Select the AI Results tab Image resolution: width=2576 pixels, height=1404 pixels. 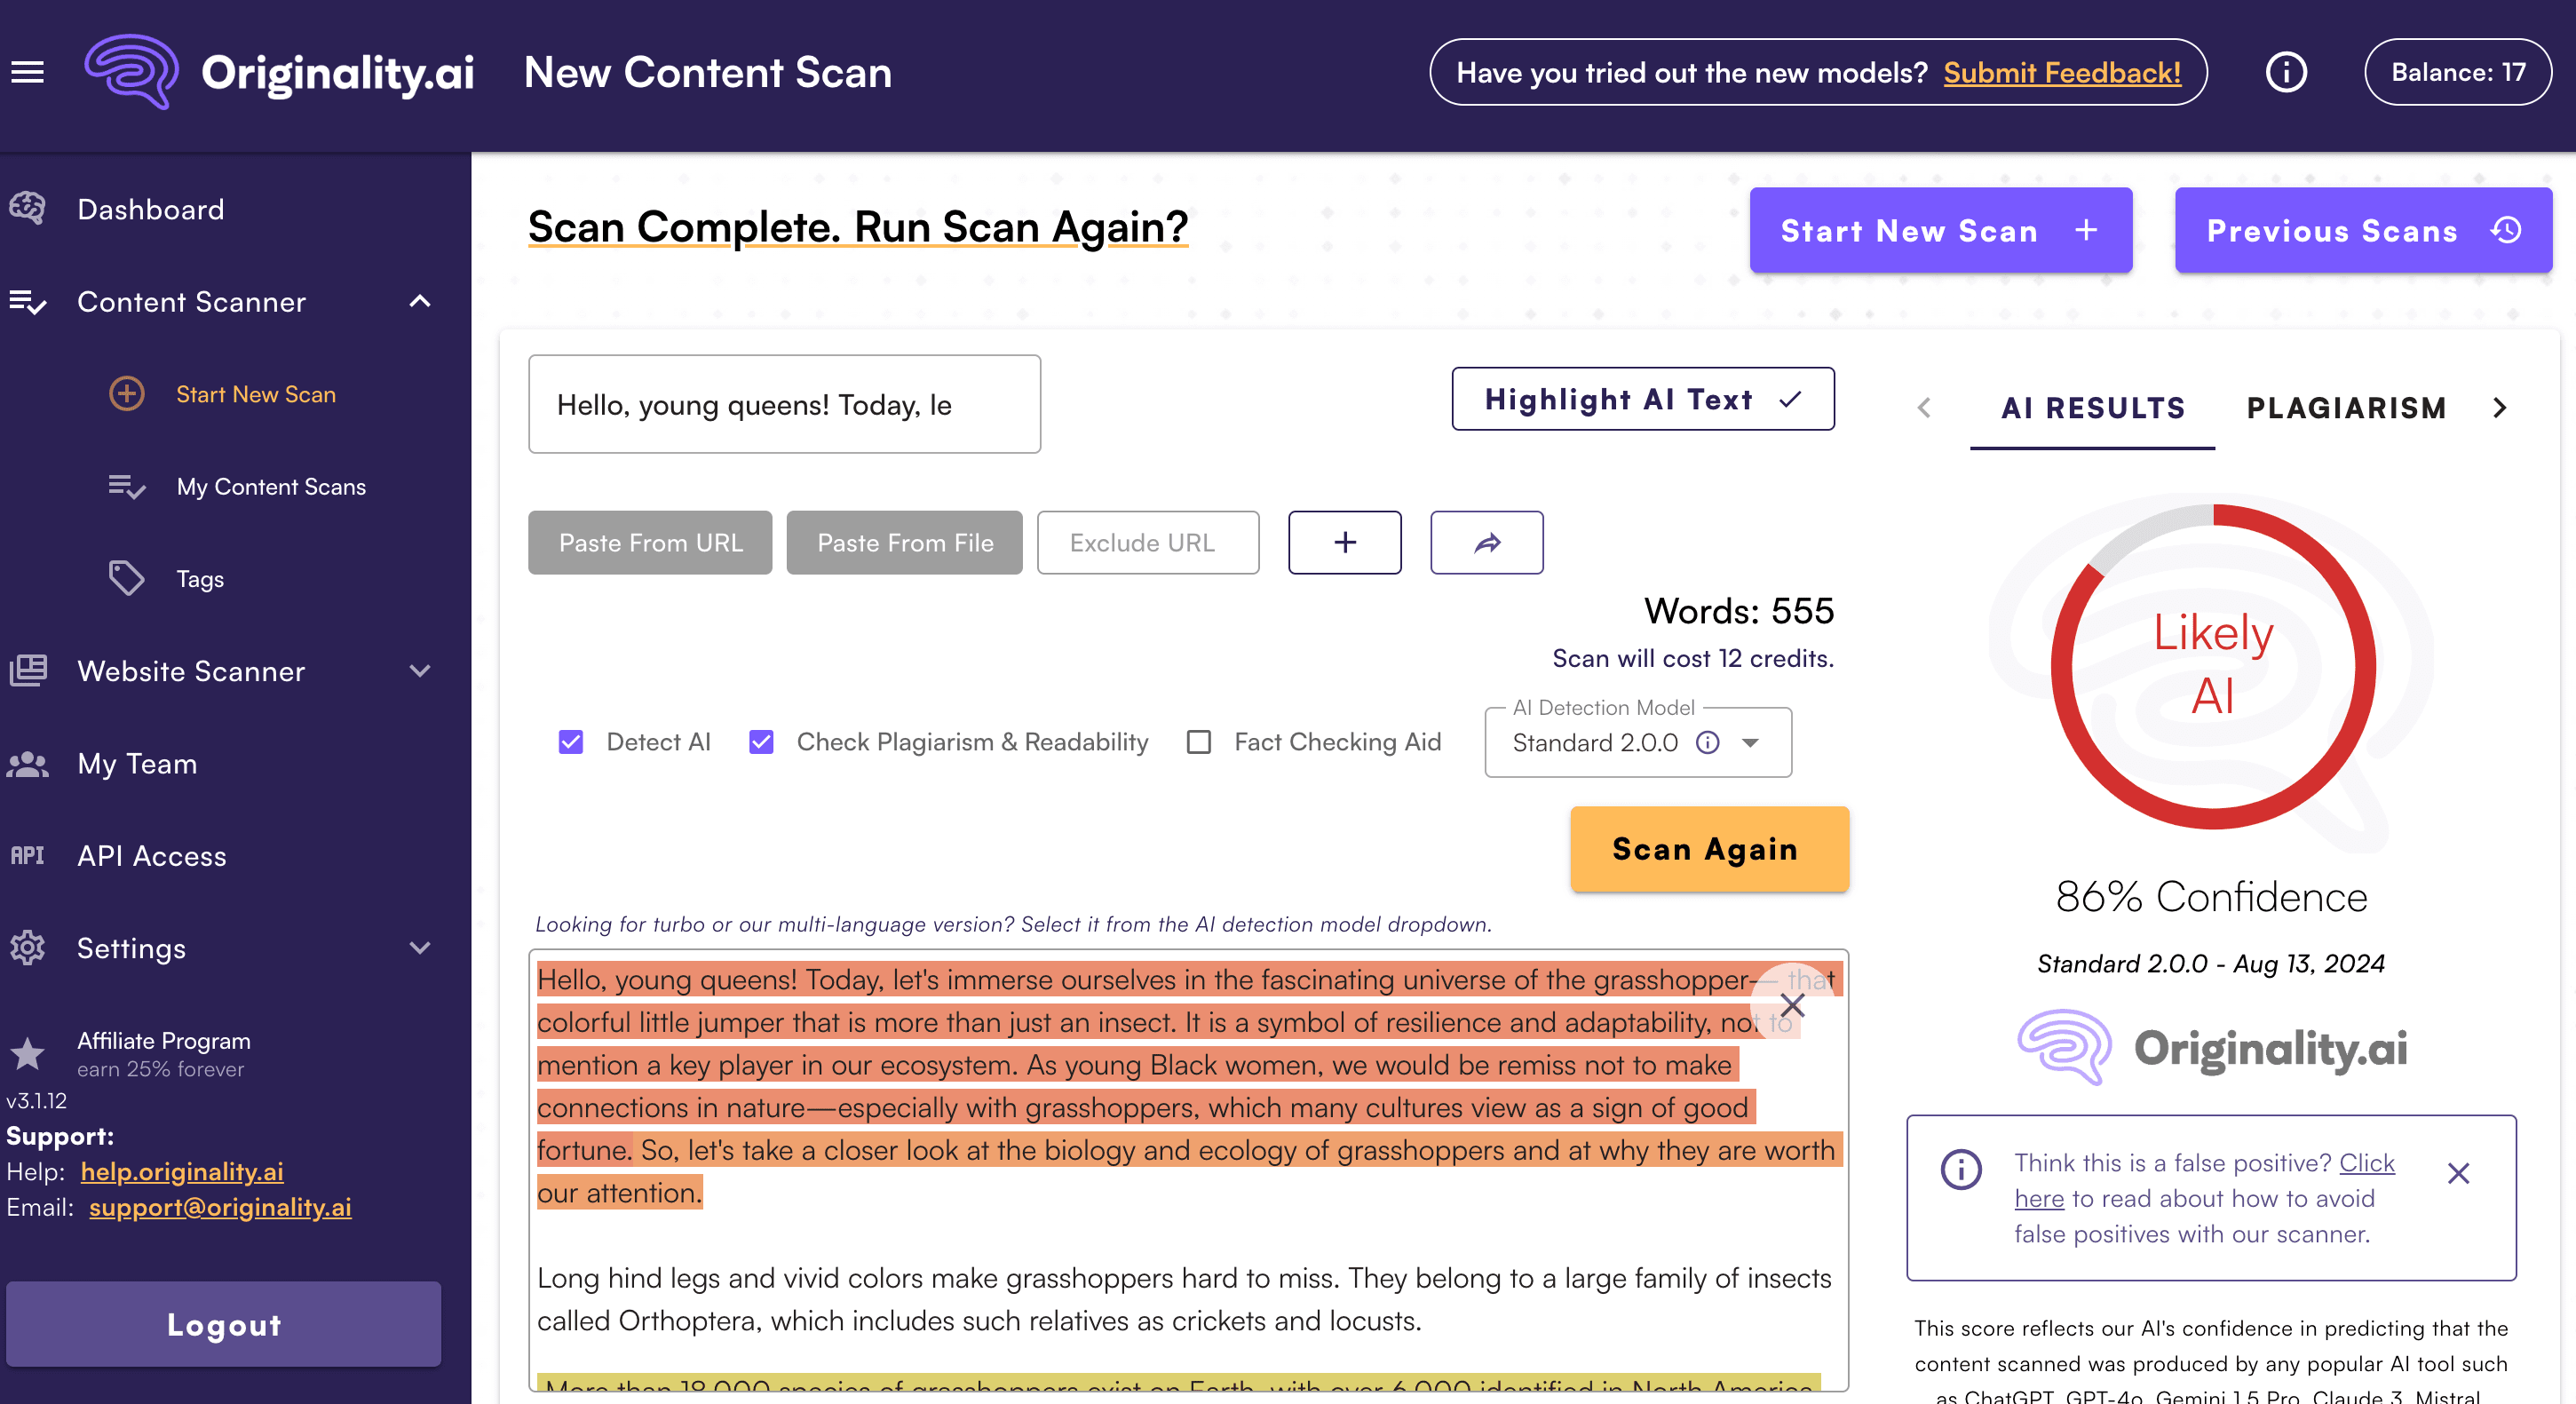[x=2092, y=408]
